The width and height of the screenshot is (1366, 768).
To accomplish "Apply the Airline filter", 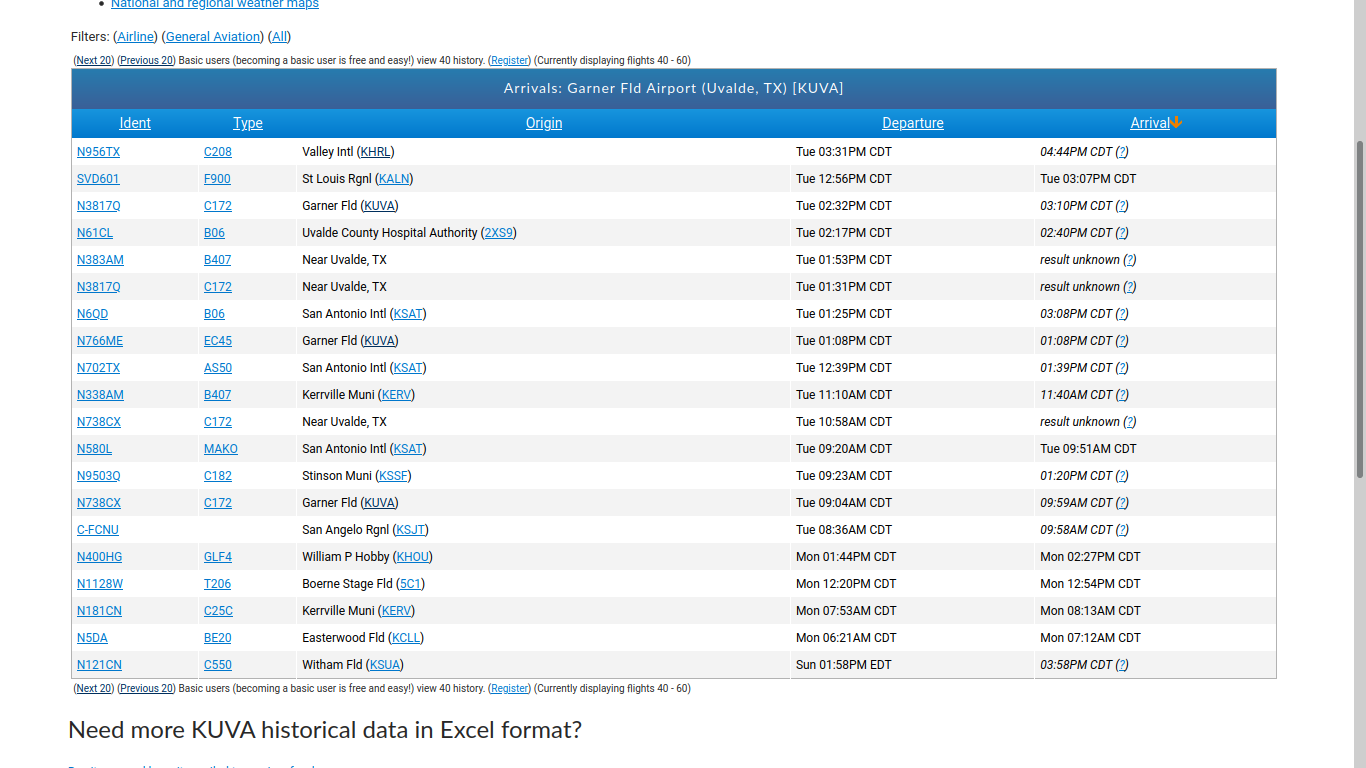I will [x=136, y=37].
